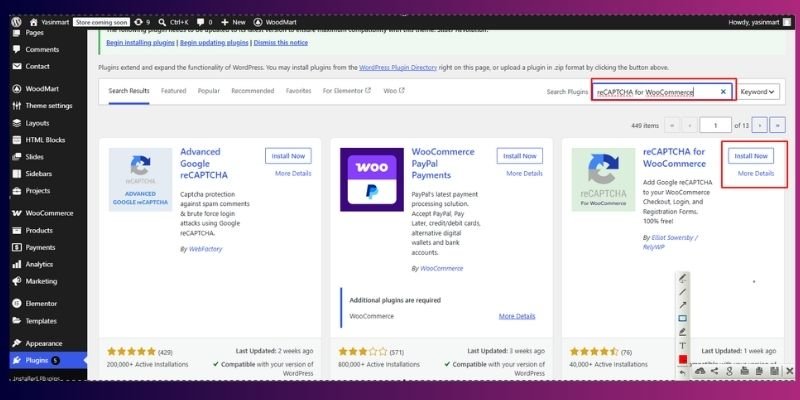Go to last page of results
This screenshot has height=400, width=800.
click(x=778, y=125)
